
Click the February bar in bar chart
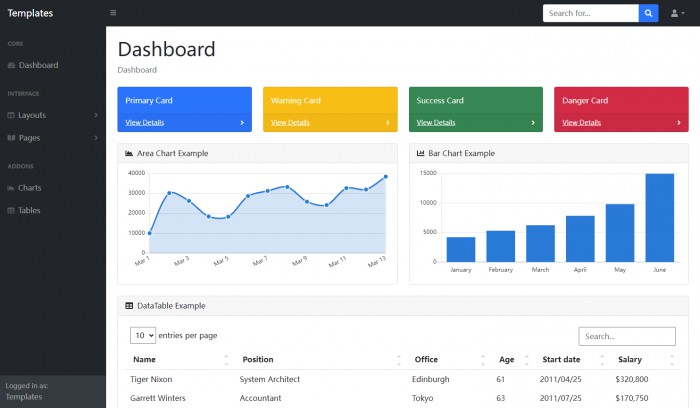[500, 246]
